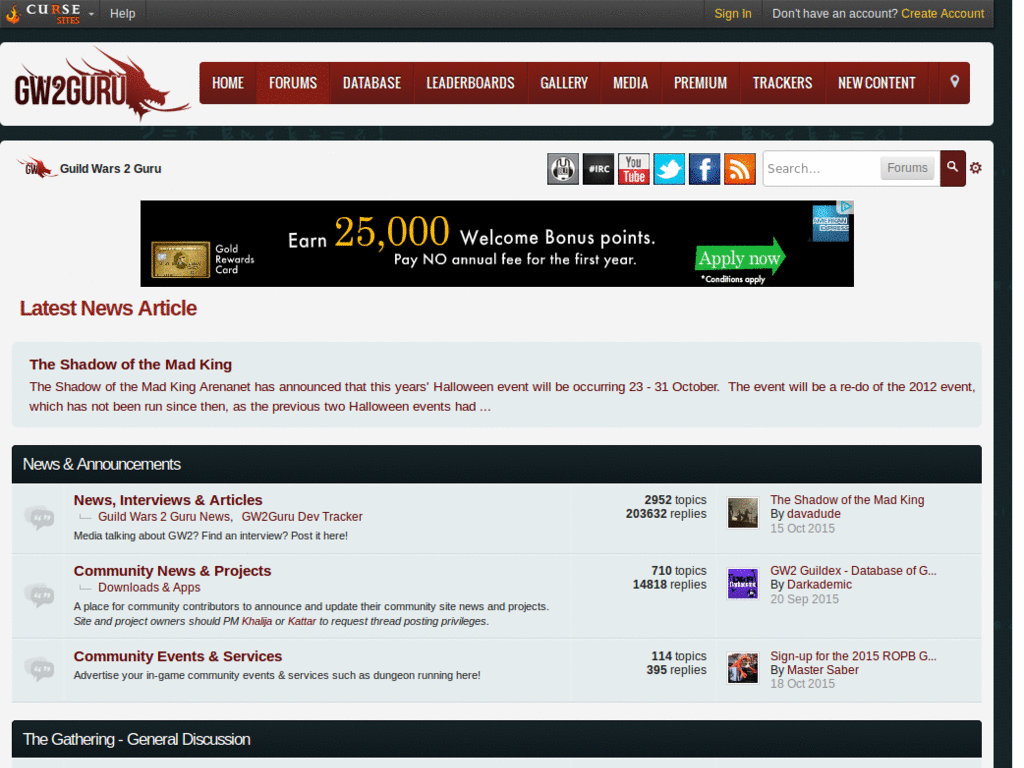Focus the Search text field
The height and width of the screenshot is (768, 1024).
click(822, 168)
